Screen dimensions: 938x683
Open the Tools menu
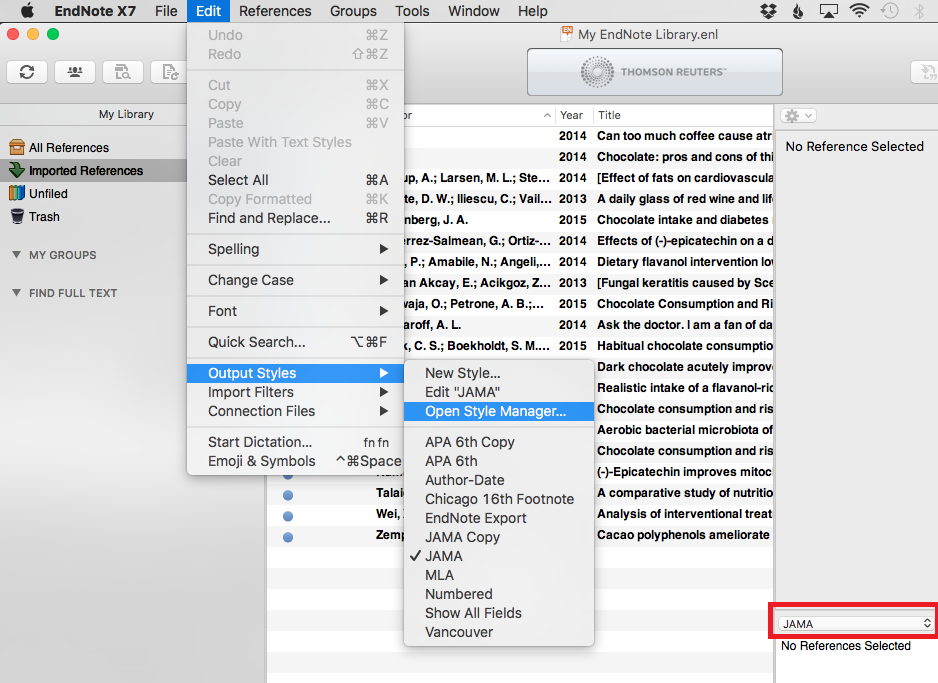[412, 11]
